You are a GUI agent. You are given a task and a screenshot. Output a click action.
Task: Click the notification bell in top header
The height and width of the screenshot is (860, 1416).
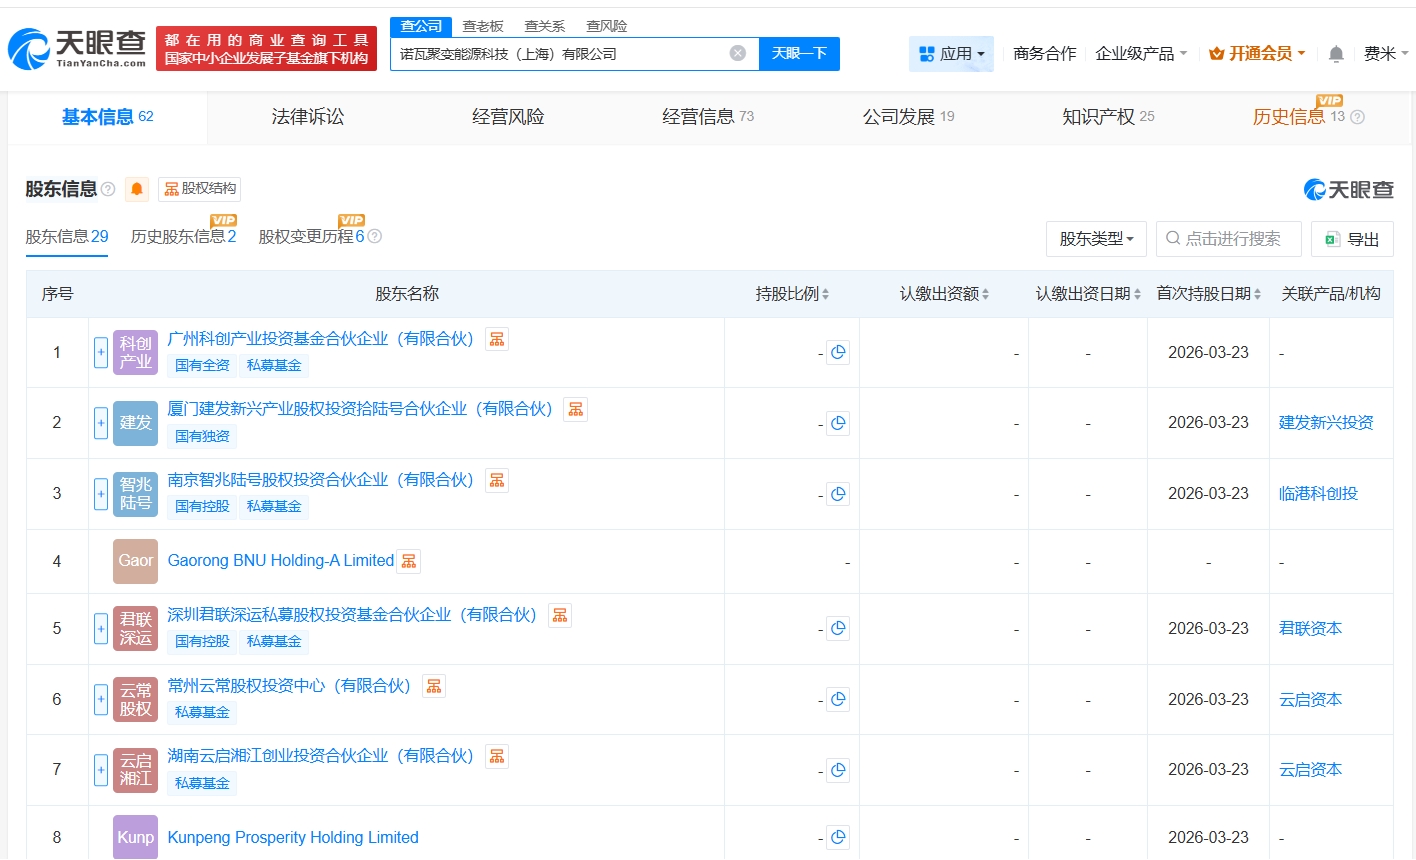click(1336, 54)
